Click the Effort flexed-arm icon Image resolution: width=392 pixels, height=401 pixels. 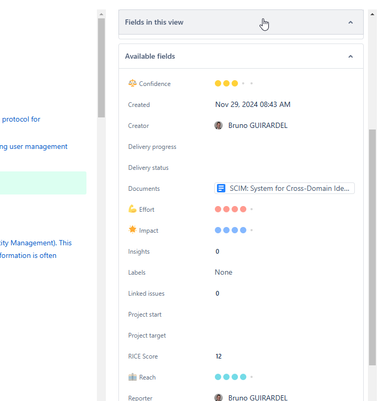point(132,209)
